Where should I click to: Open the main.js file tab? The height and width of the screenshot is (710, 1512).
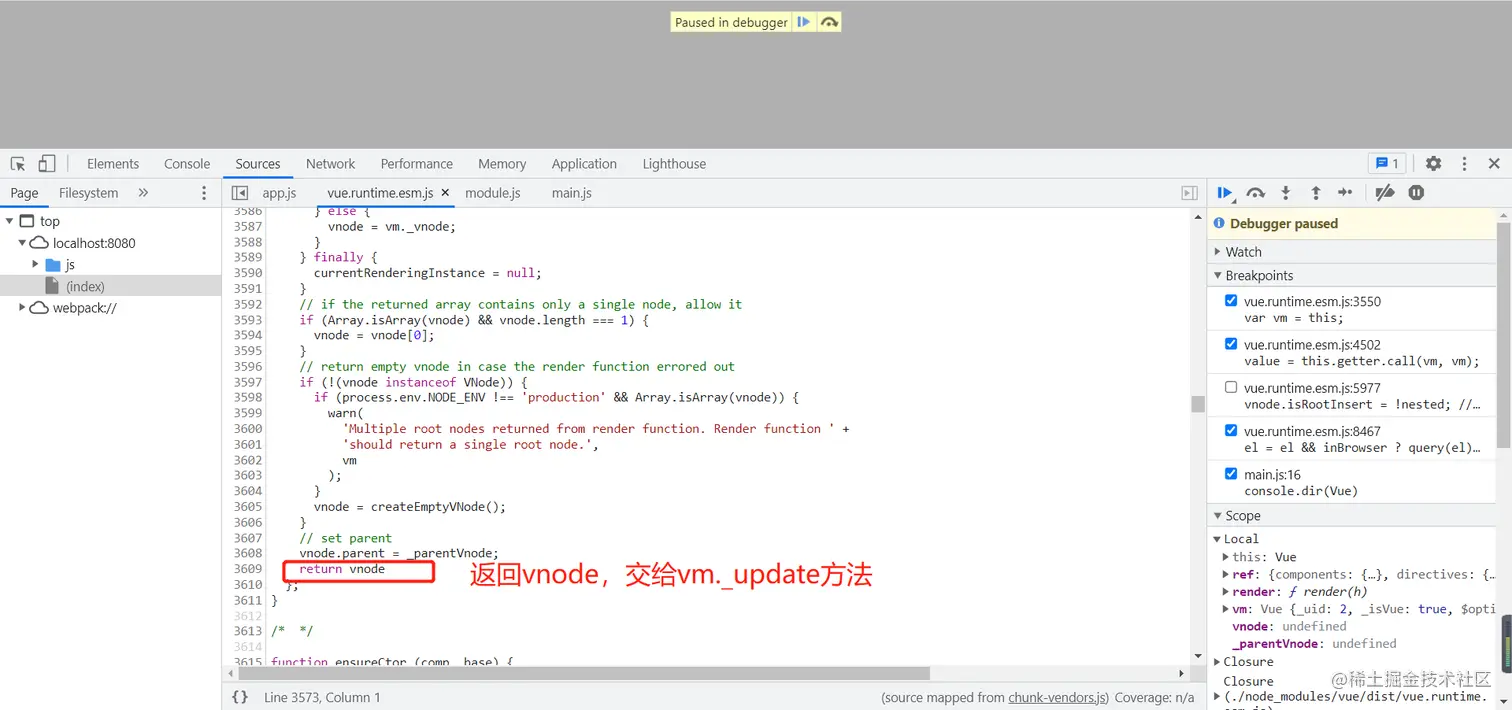click(x=572, y=193)
